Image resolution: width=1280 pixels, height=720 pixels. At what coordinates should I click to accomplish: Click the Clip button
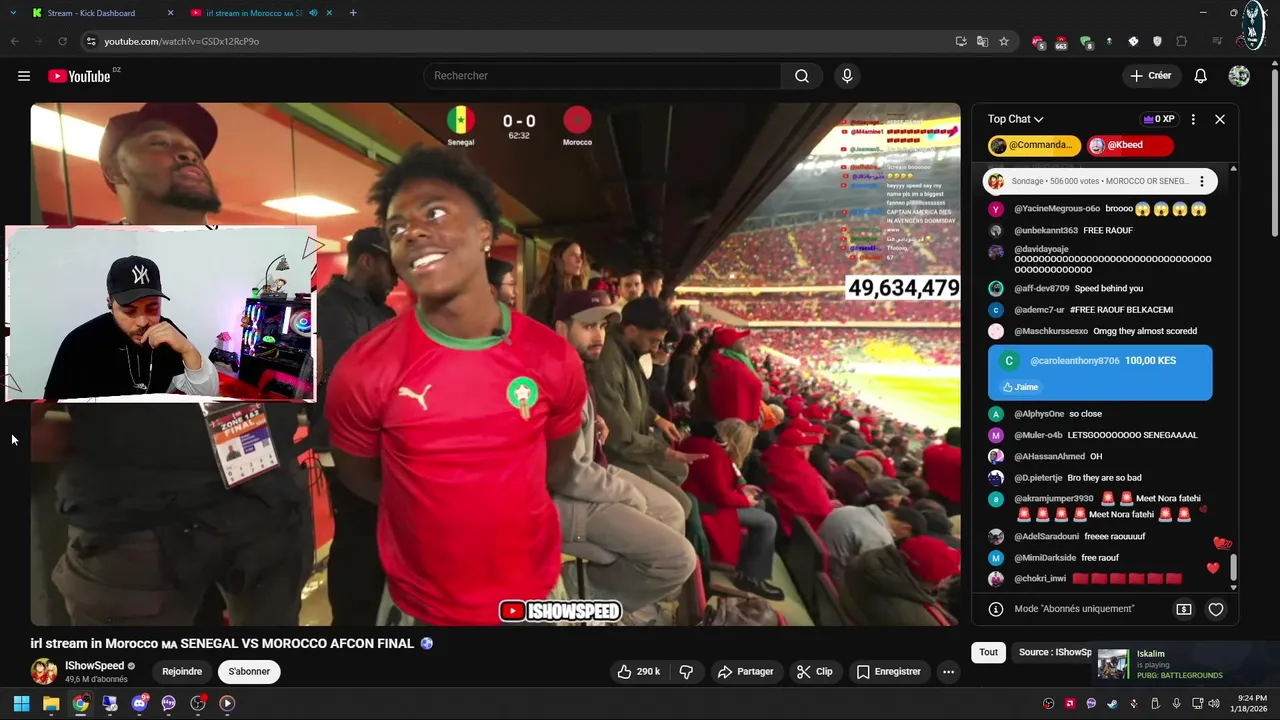pos(814,672)
